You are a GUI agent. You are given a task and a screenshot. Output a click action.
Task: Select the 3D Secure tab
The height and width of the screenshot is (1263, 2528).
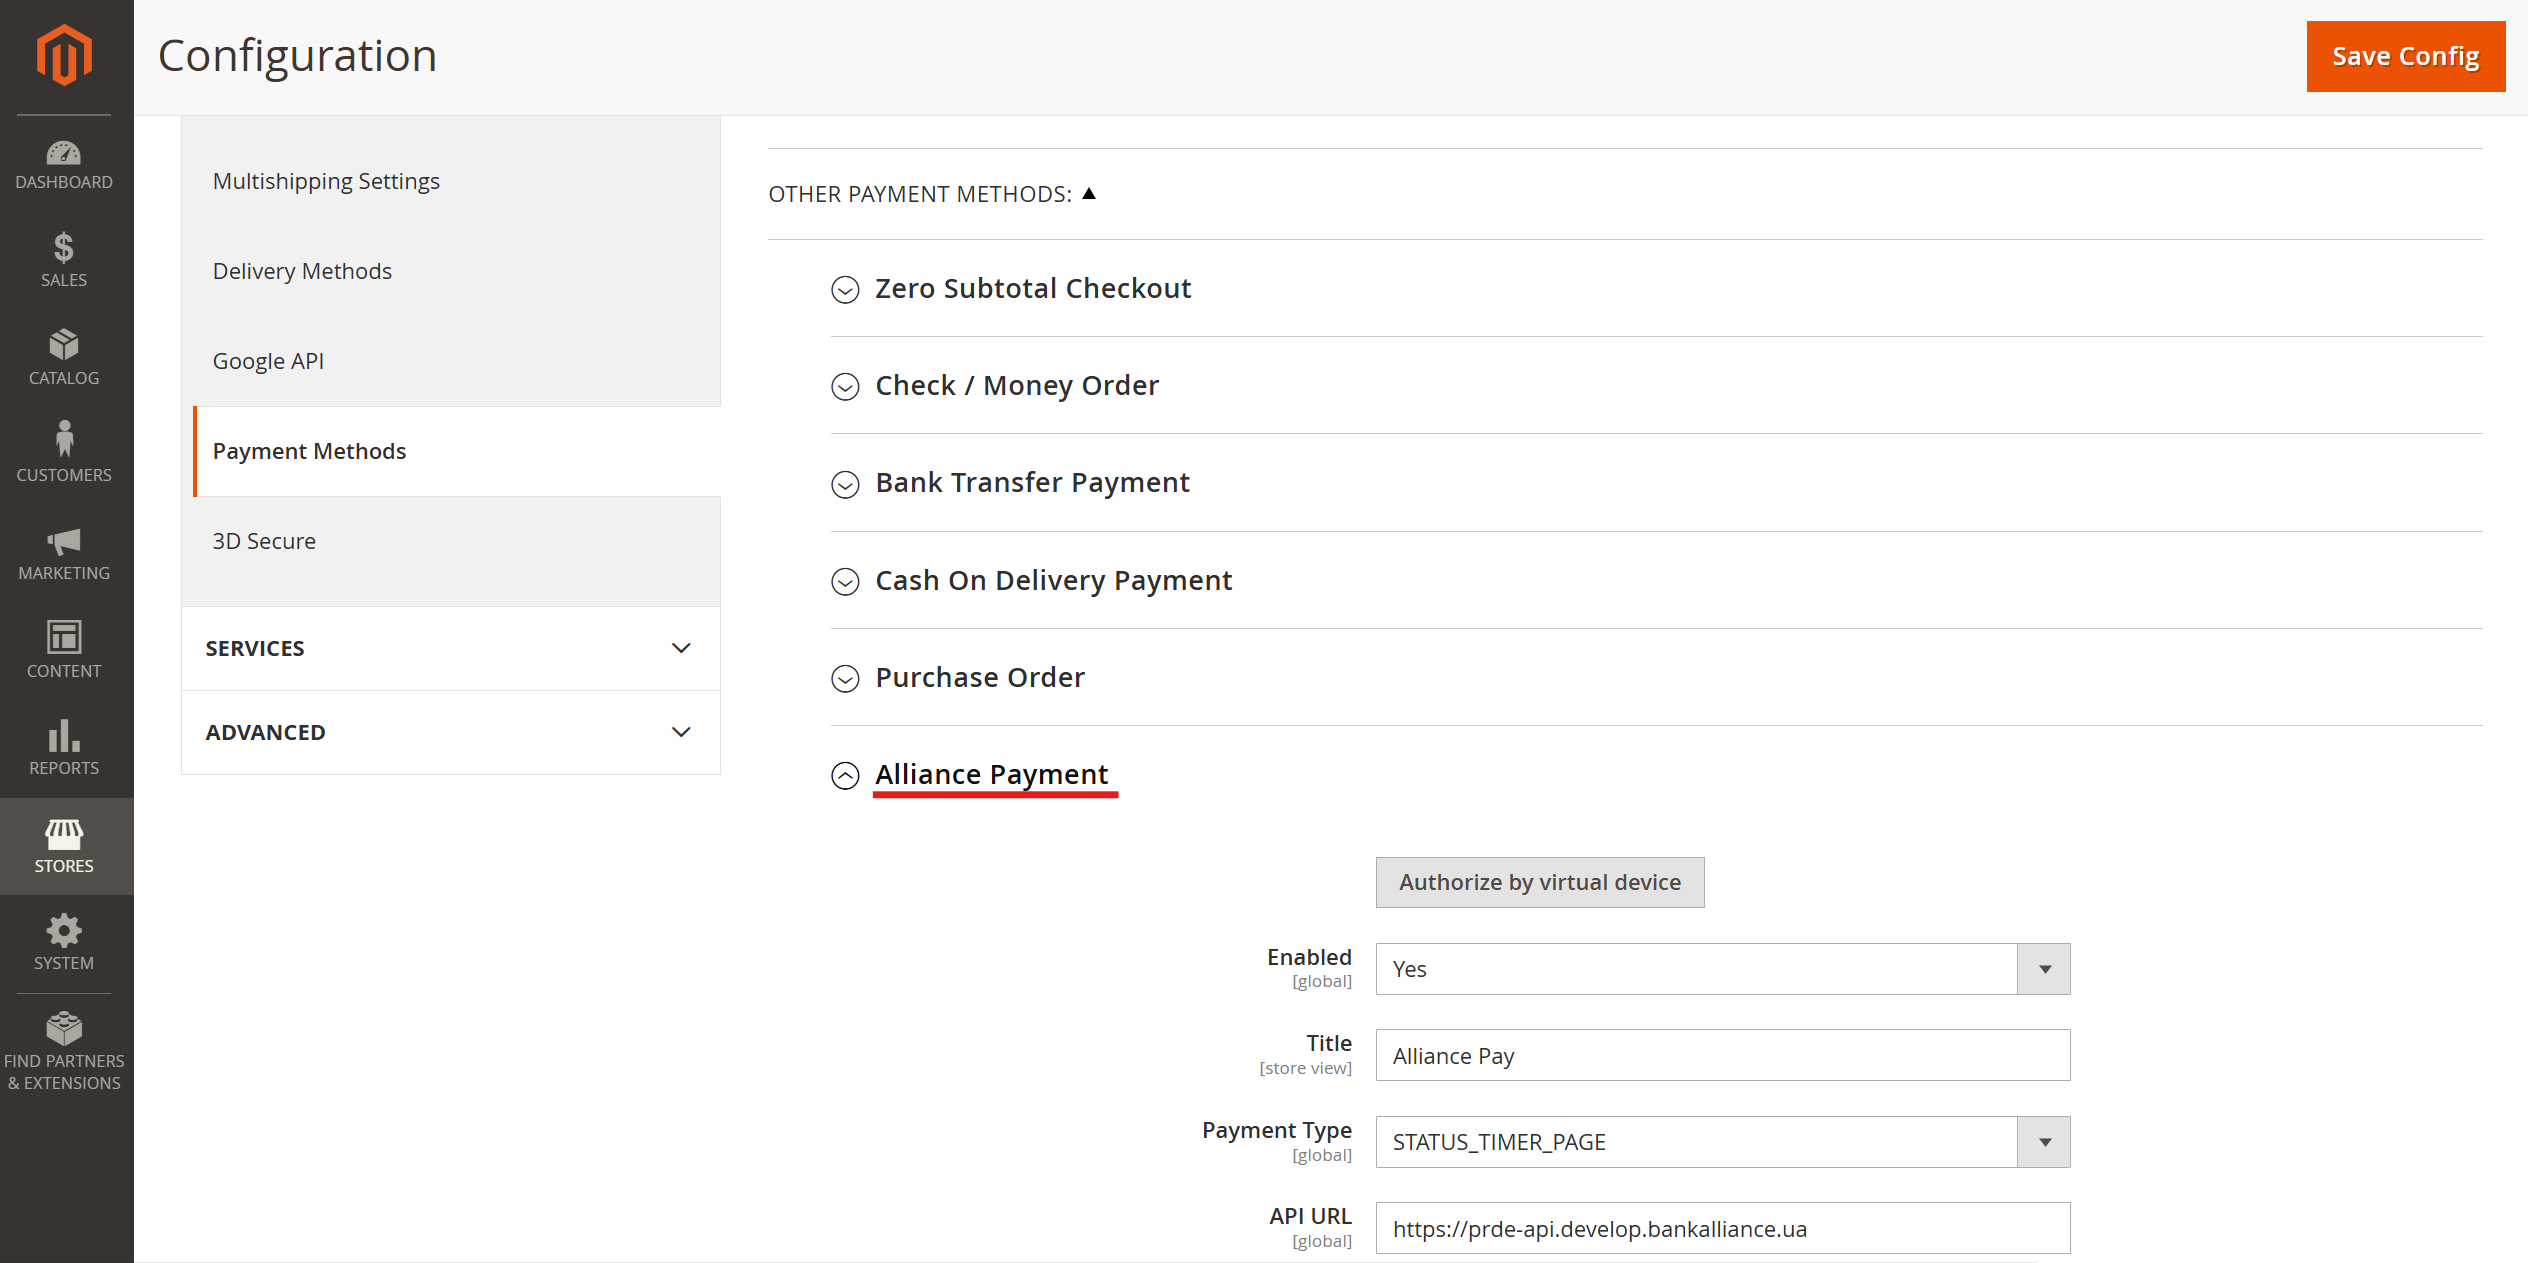[264, 541]
